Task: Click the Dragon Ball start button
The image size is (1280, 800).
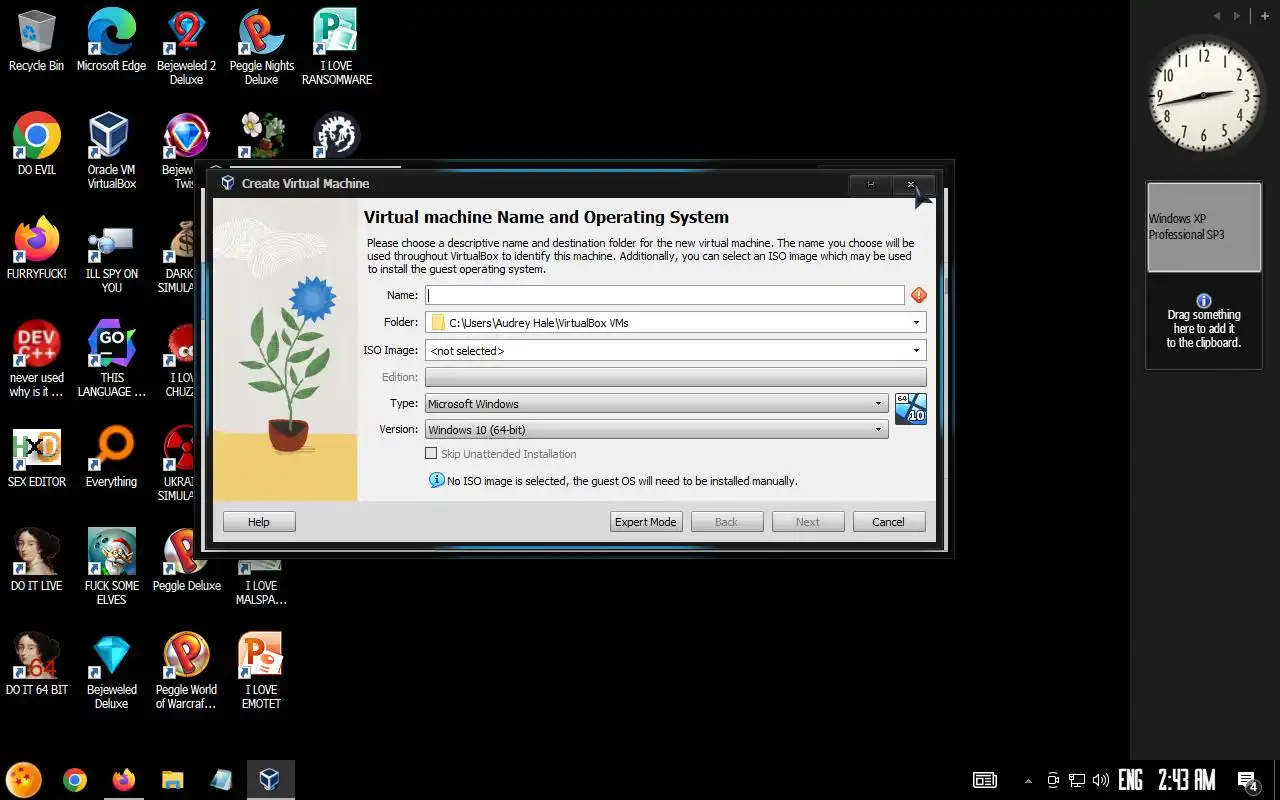Action: pos(24,779)
